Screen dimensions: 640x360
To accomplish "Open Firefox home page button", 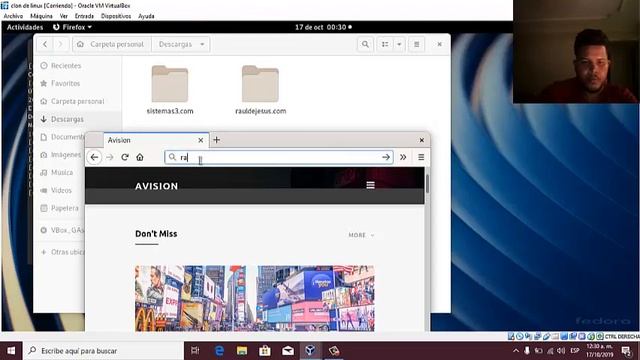I will 140,157.
